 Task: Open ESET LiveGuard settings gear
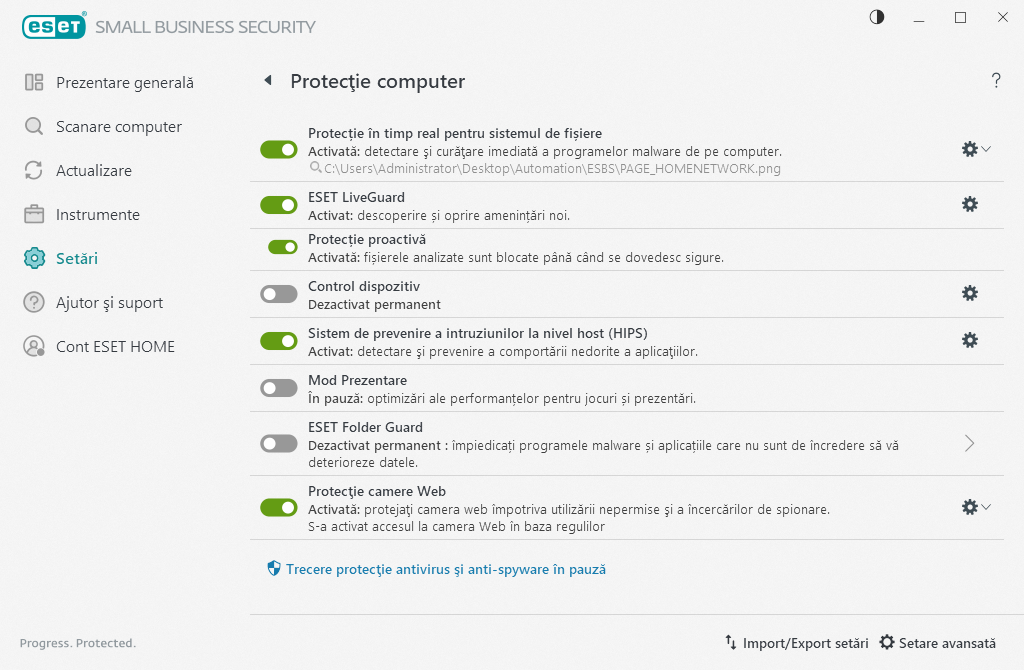(969, 204)
